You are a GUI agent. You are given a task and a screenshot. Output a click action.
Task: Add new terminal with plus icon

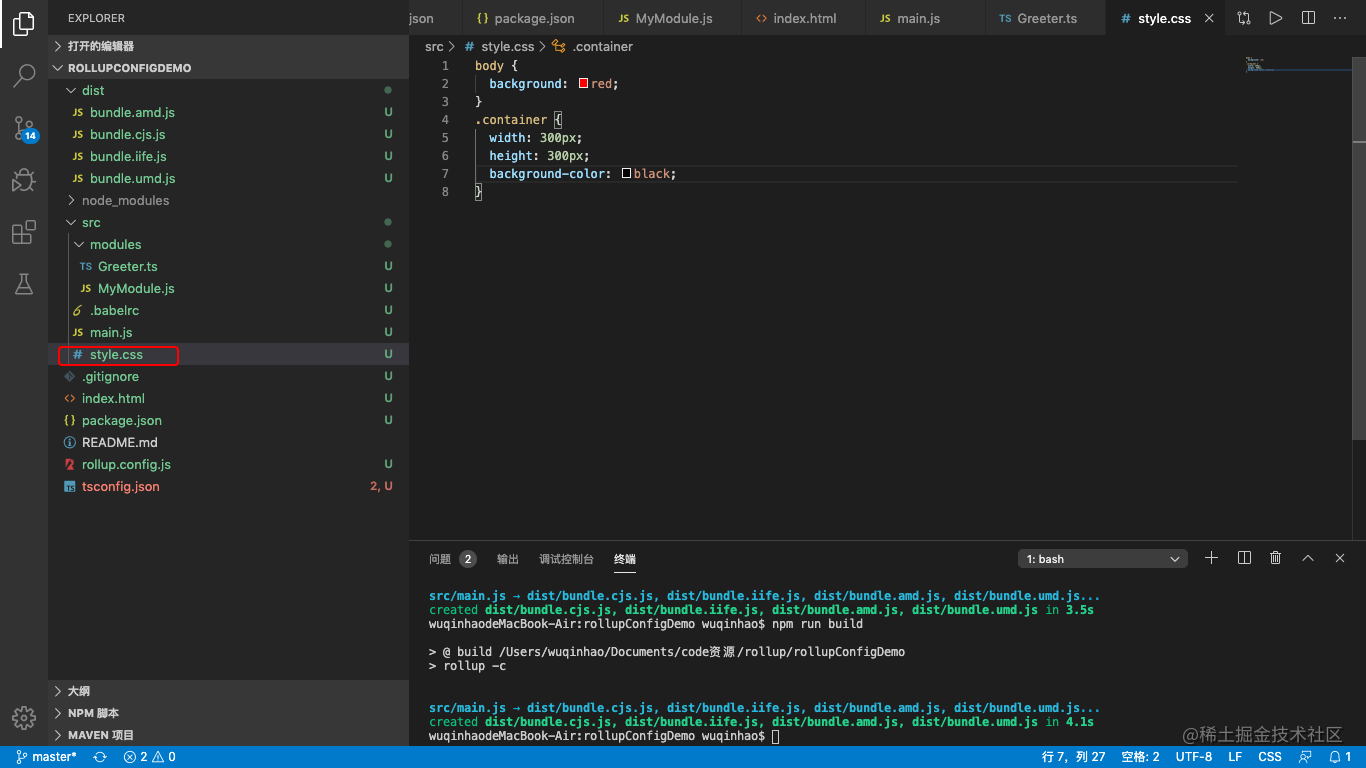point(1211,558)
